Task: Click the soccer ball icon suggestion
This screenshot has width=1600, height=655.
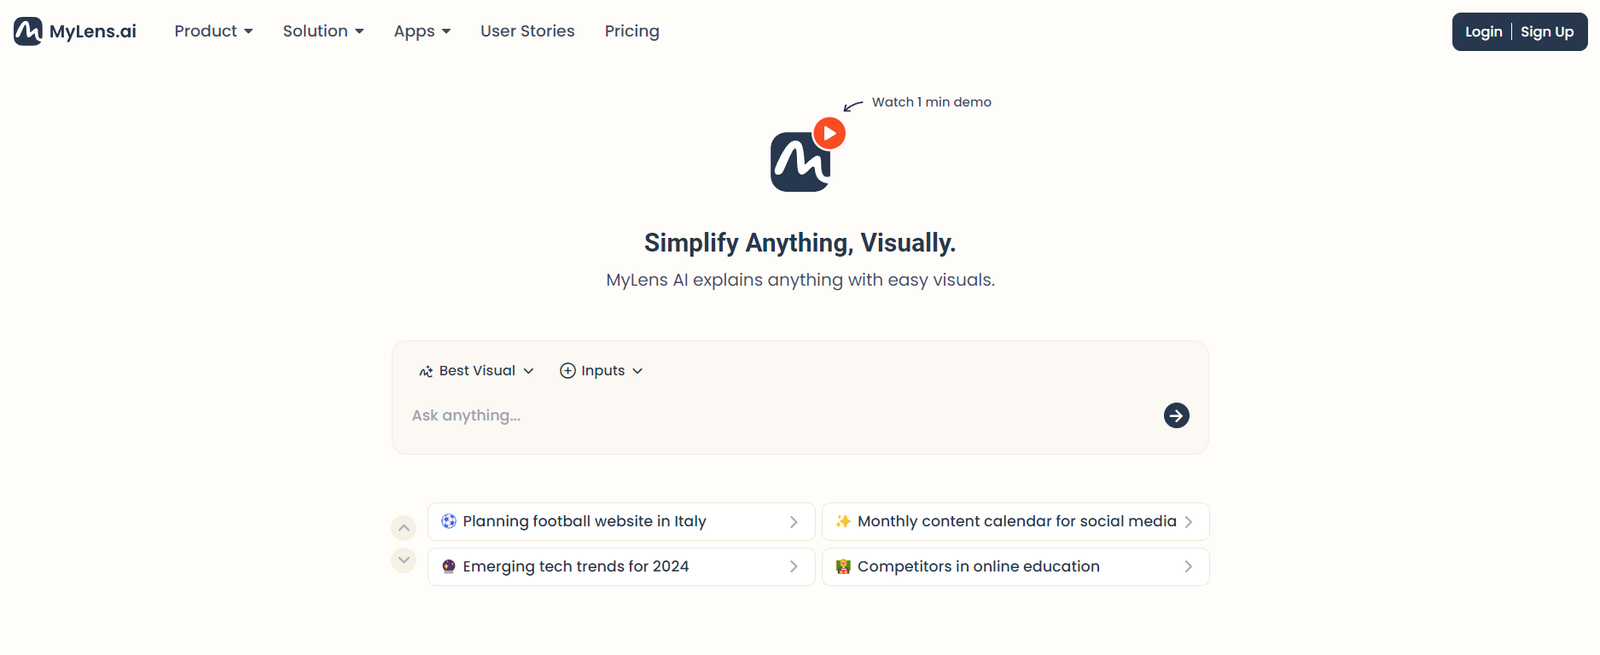Action: pyautogui.click(x=449, y=521)
